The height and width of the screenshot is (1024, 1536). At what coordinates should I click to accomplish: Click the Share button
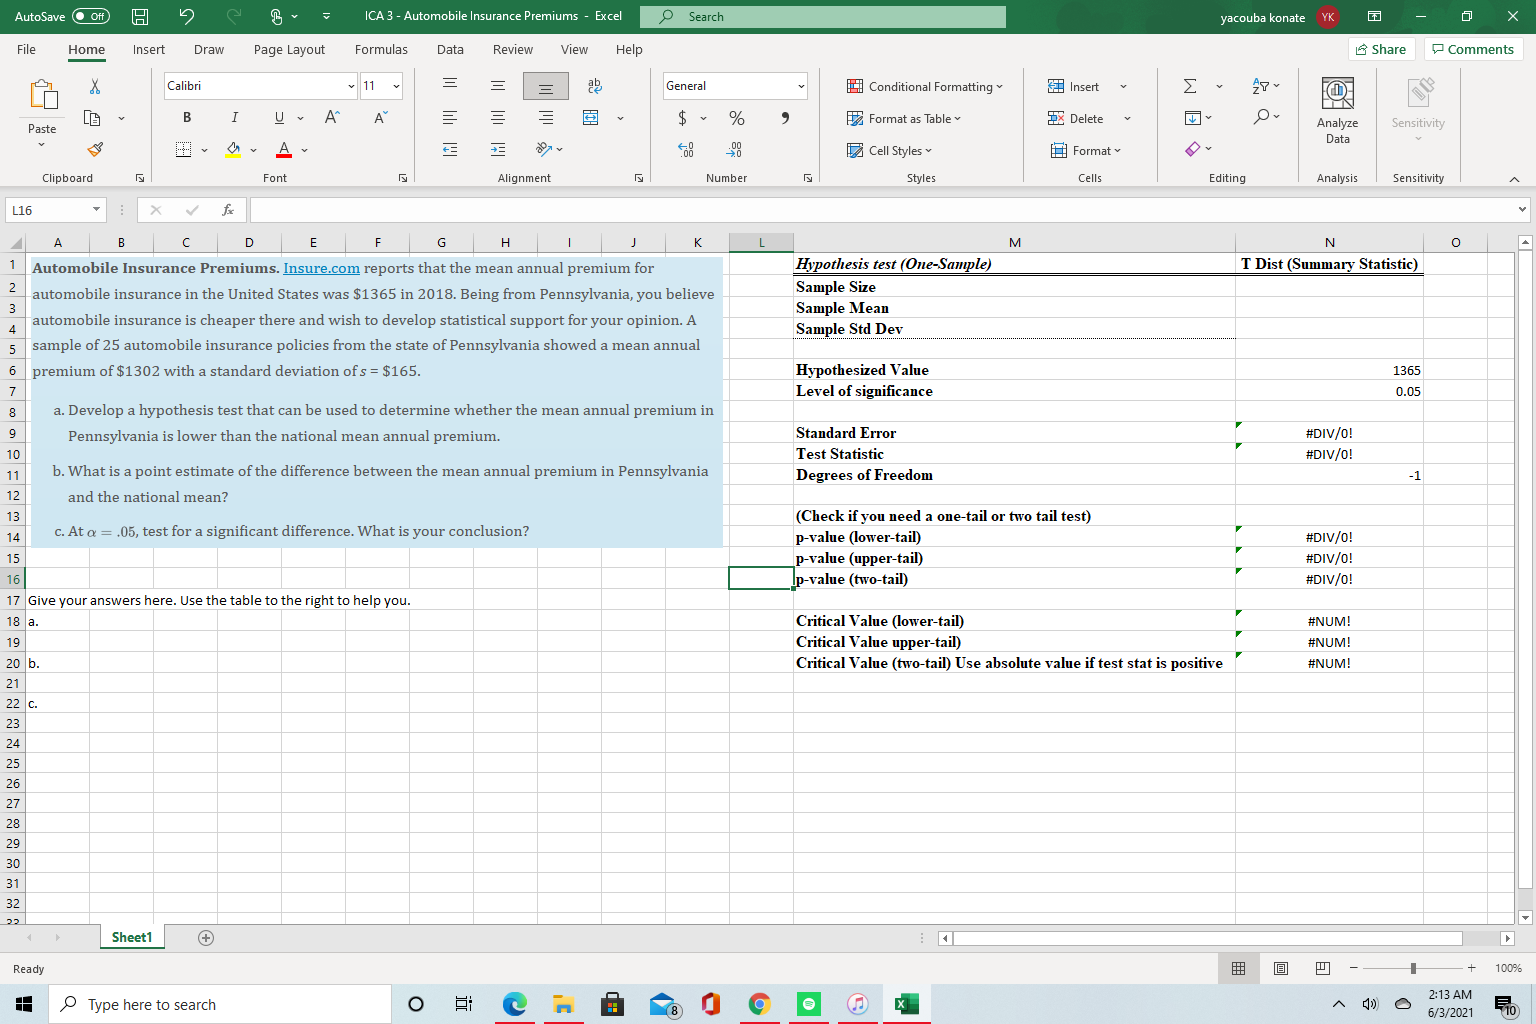pos(1380,49)
